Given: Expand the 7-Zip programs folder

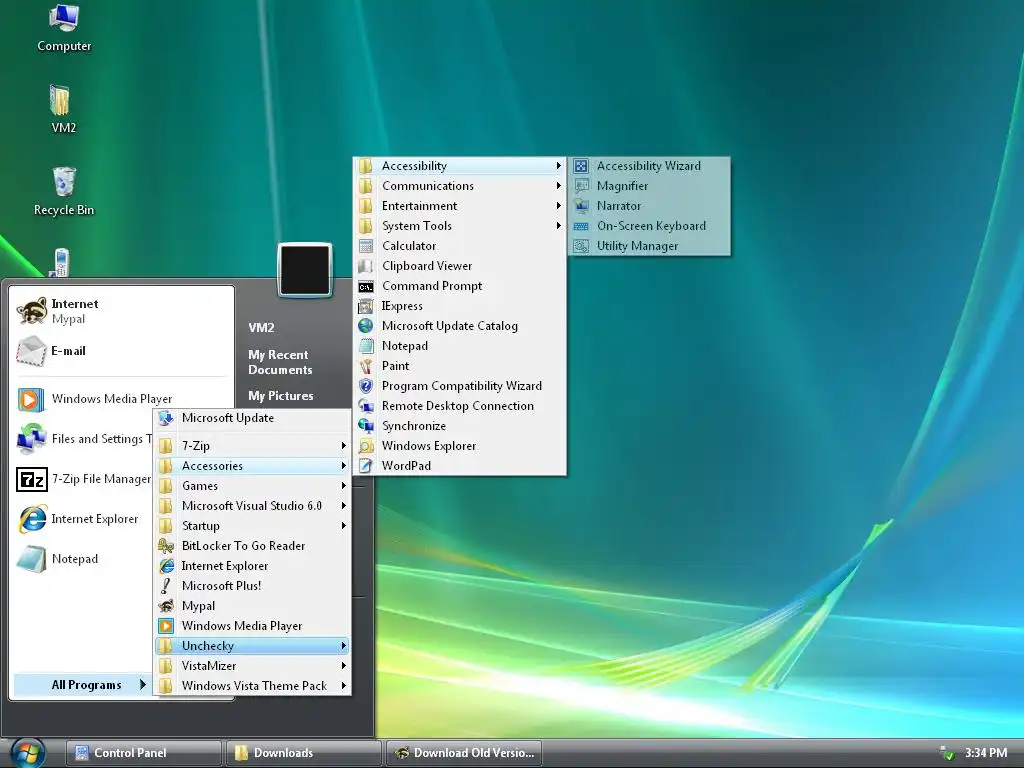Looking at the screenshot, I should 253,446.
